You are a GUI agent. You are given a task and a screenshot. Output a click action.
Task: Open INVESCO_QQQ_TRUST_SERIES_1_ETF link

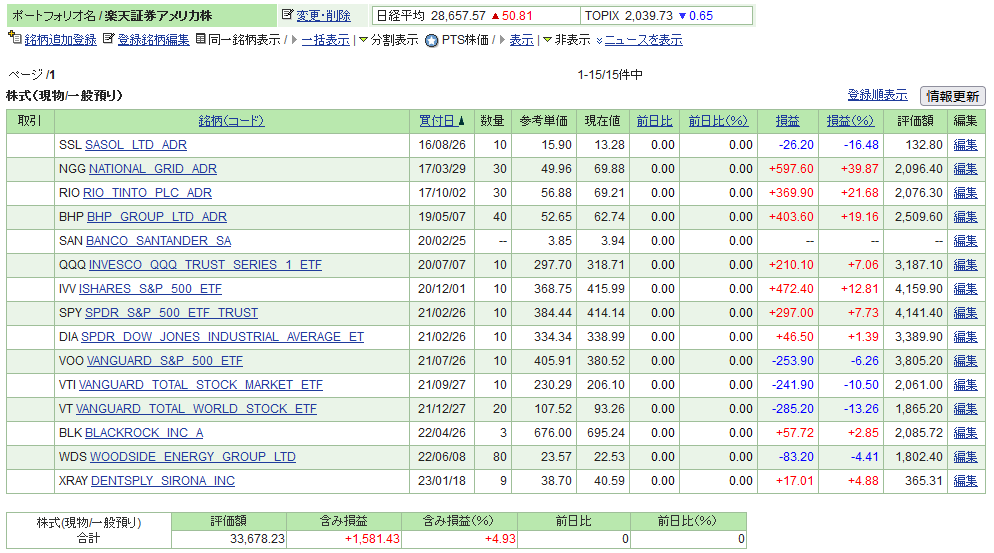(x=205, y=265)
